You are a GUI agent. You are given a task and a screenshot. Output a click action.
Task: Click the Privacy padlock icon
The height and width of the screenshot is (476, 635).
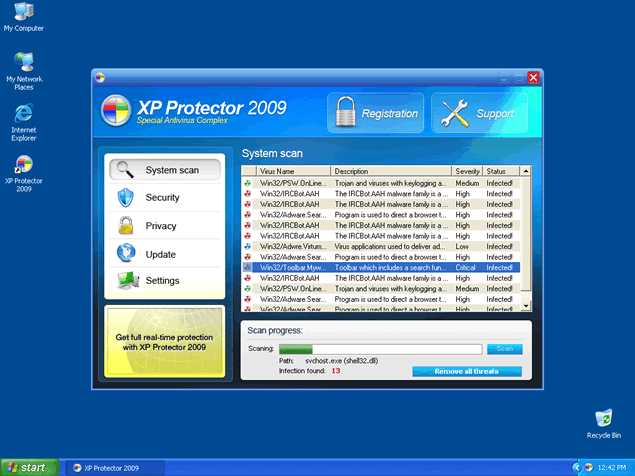click(127, 226)
